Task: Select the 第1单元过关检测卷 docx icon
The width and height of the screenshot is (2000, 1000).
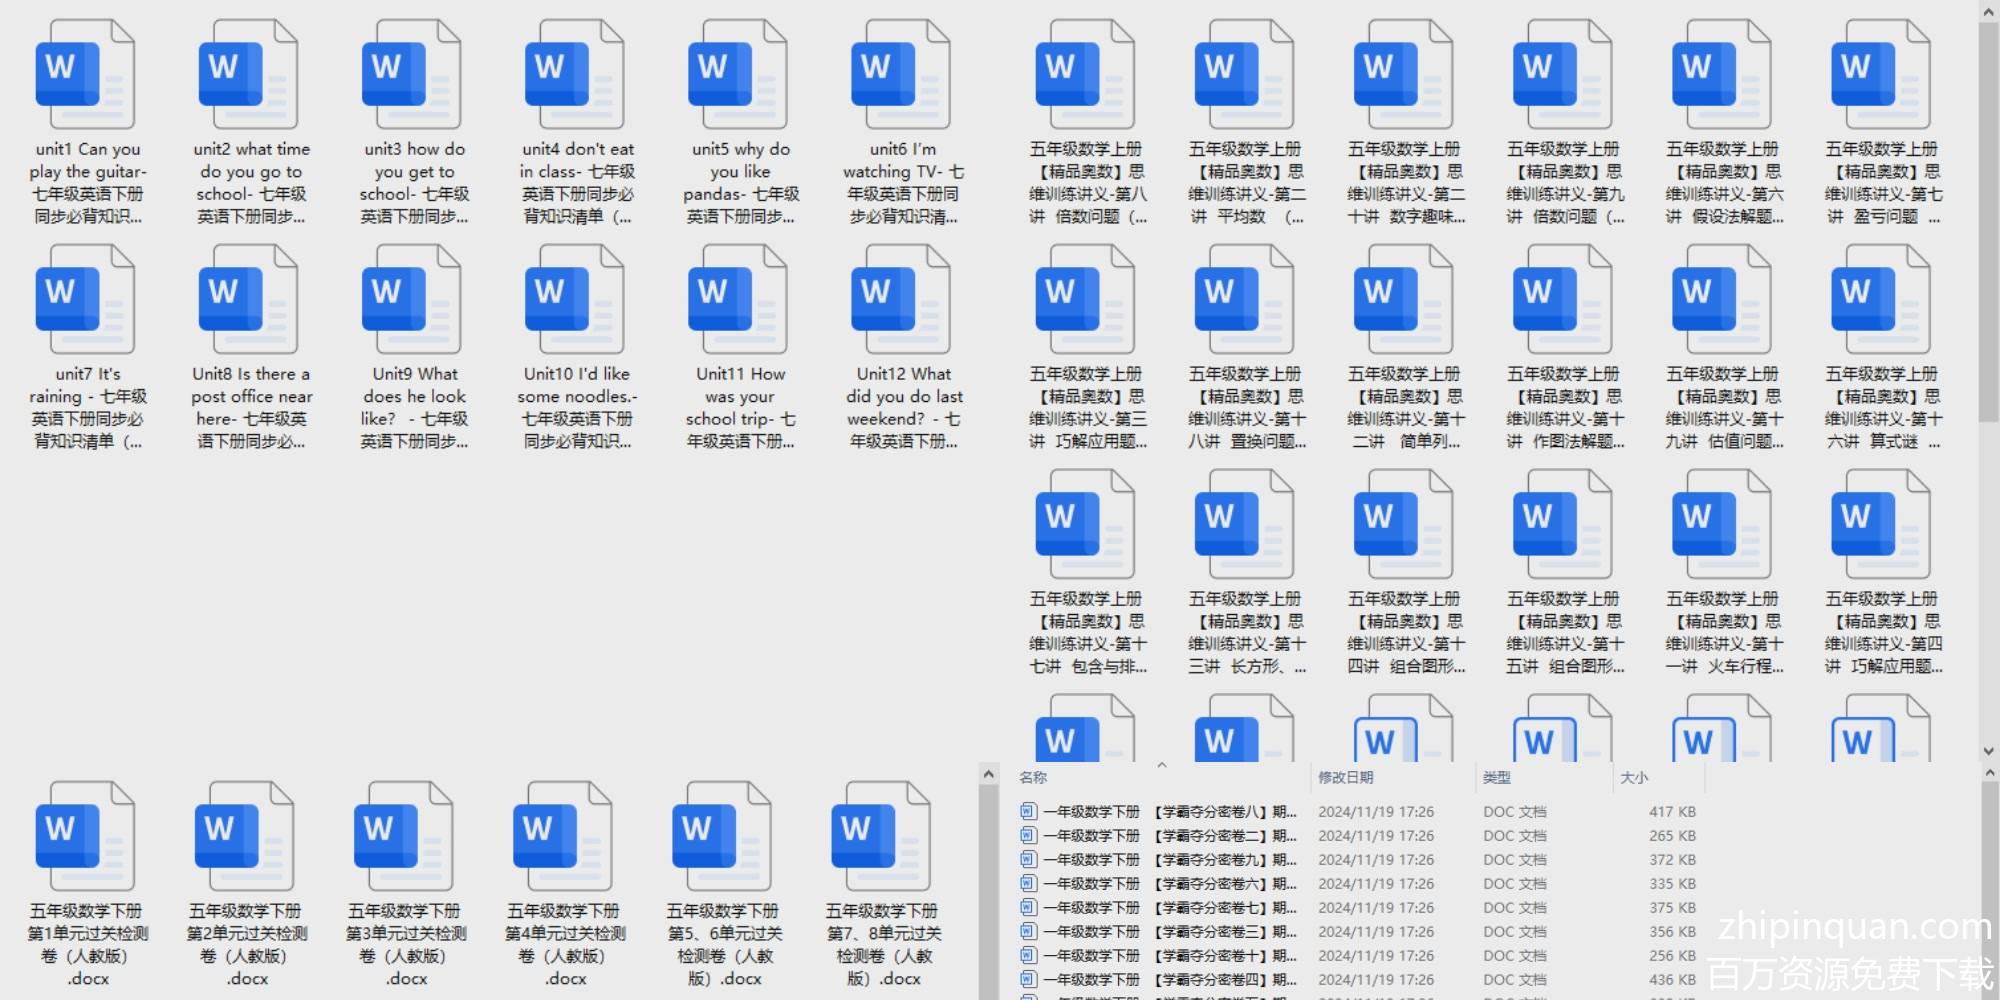Action: point(85,837)
